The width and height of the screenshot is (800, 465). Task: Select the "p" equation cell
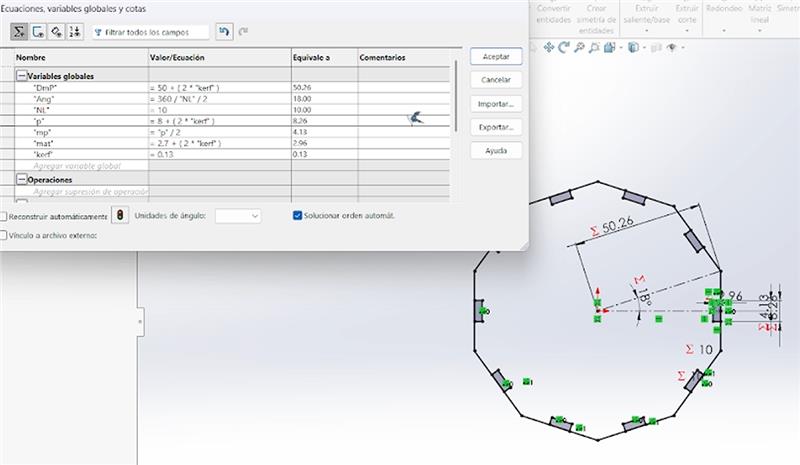pyautogui.click(x=219, y=121)
